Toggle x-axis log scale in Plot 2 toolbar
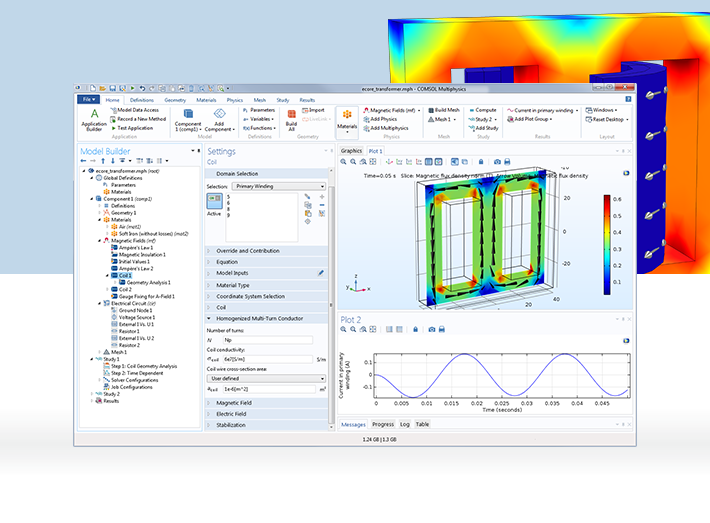 click(x=389, y=329)
